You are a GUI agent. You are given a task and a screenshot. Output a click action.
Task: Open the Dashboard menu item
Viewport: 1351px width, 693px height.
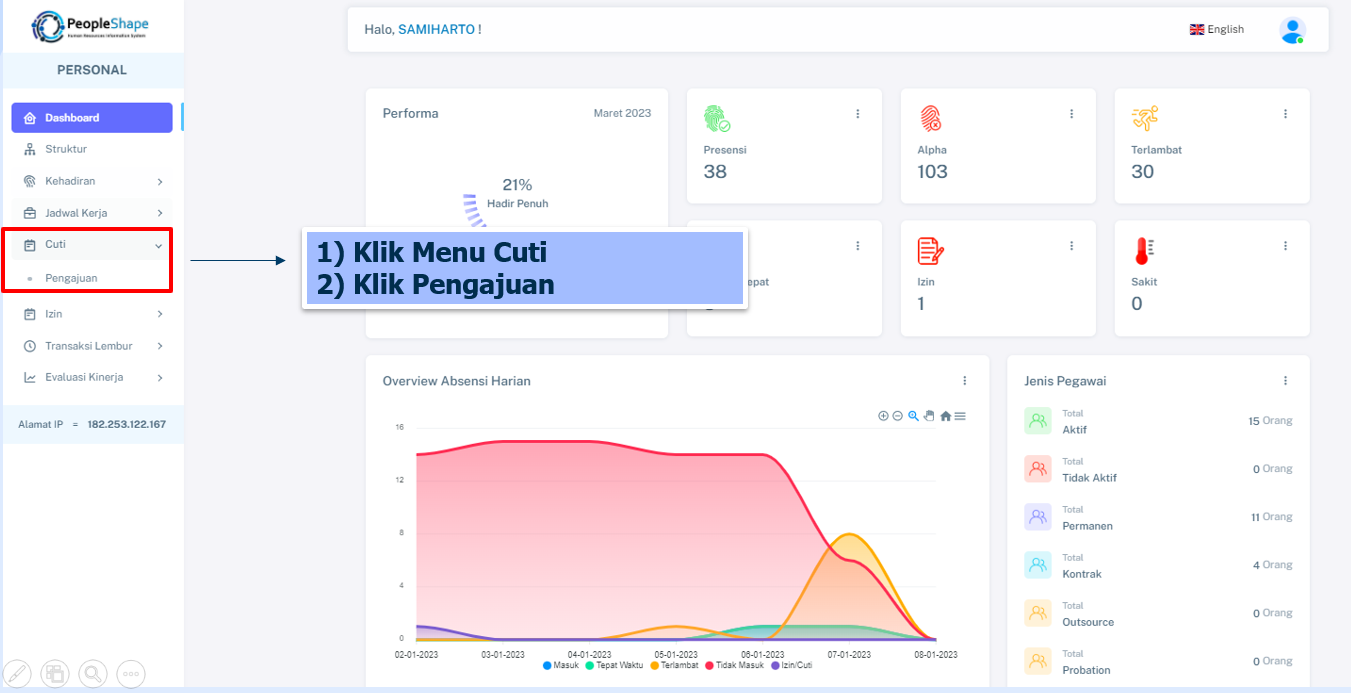[92, 118]
